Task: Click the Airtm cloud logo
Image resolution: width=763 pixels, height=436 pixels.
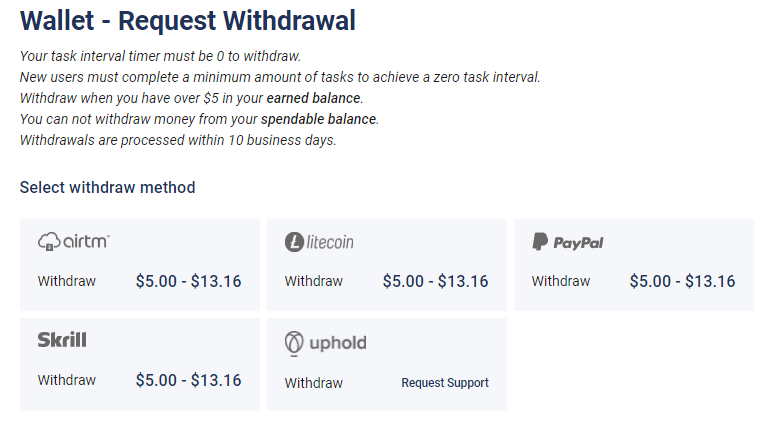Action: [74, 241]
